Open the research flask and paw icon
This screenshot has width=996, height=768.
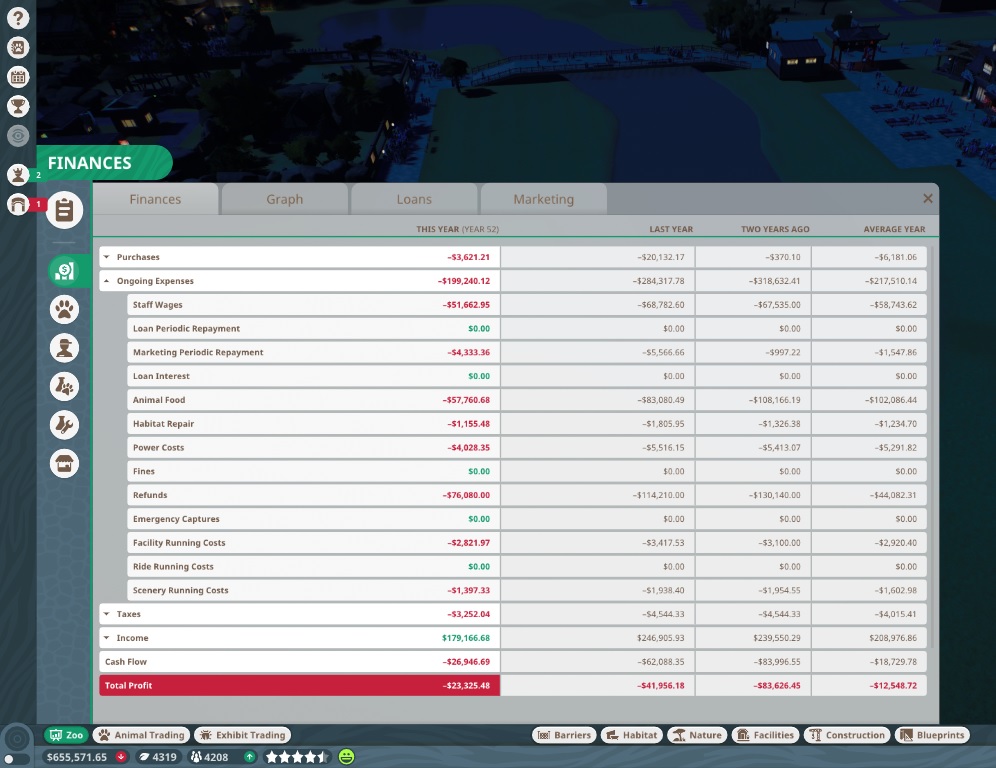pos(64,386)
